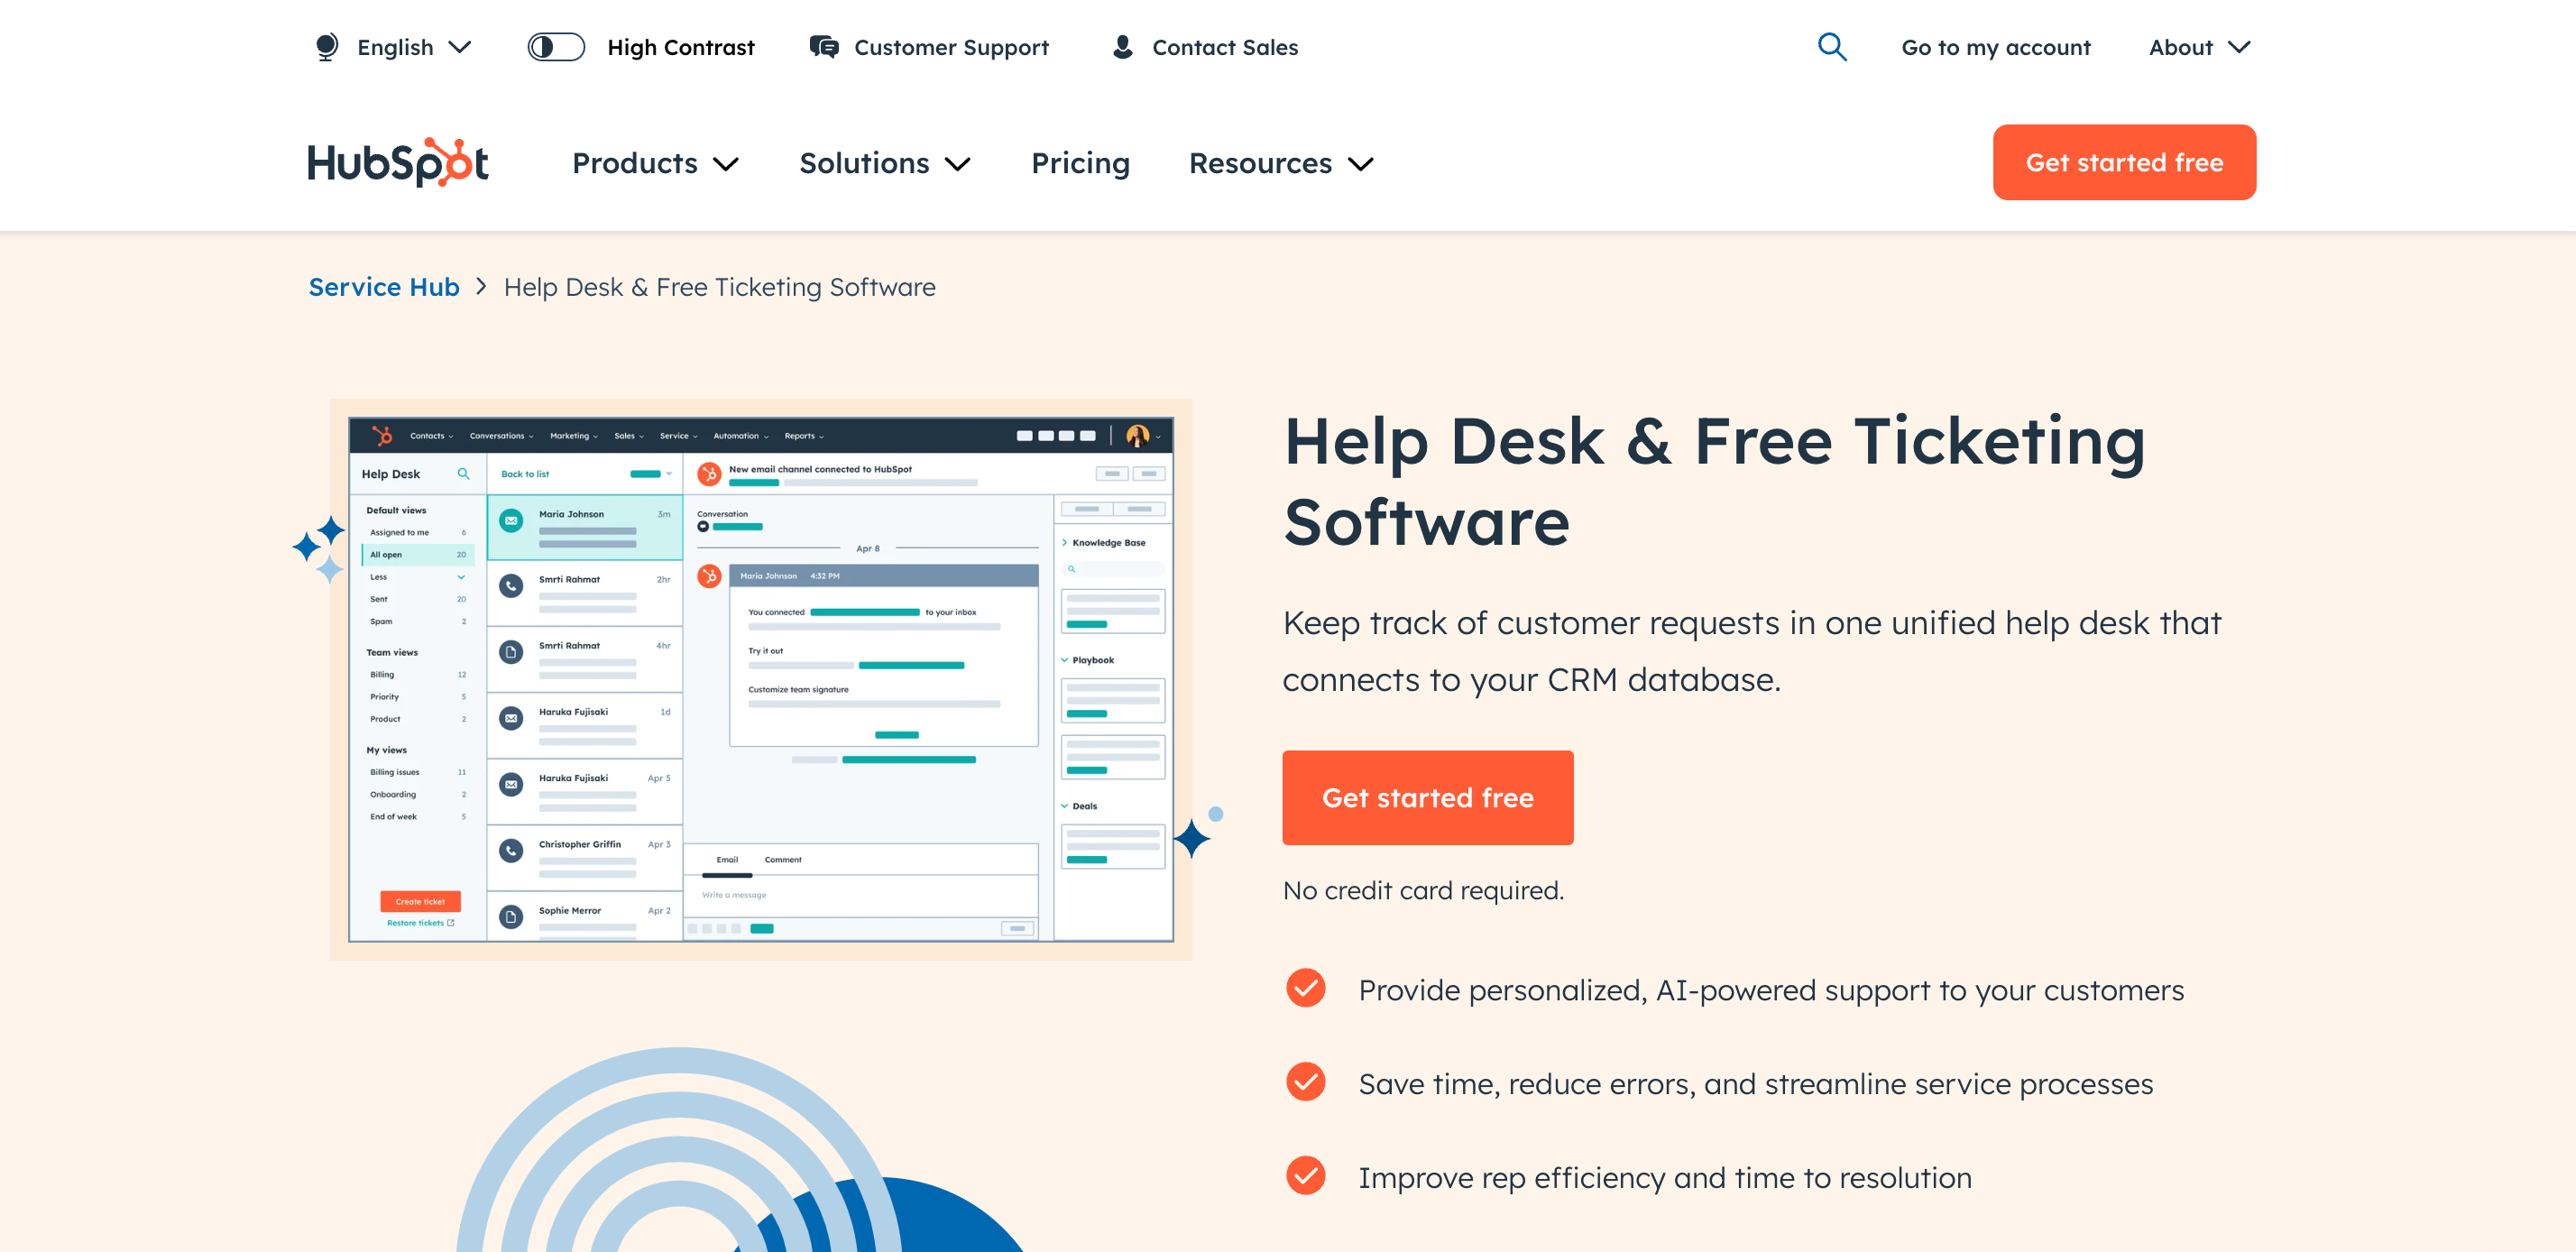Click the checkmark beside 'Save time'
This screenshot has height=1252, width=2576.
(x=1305, y=1082)
